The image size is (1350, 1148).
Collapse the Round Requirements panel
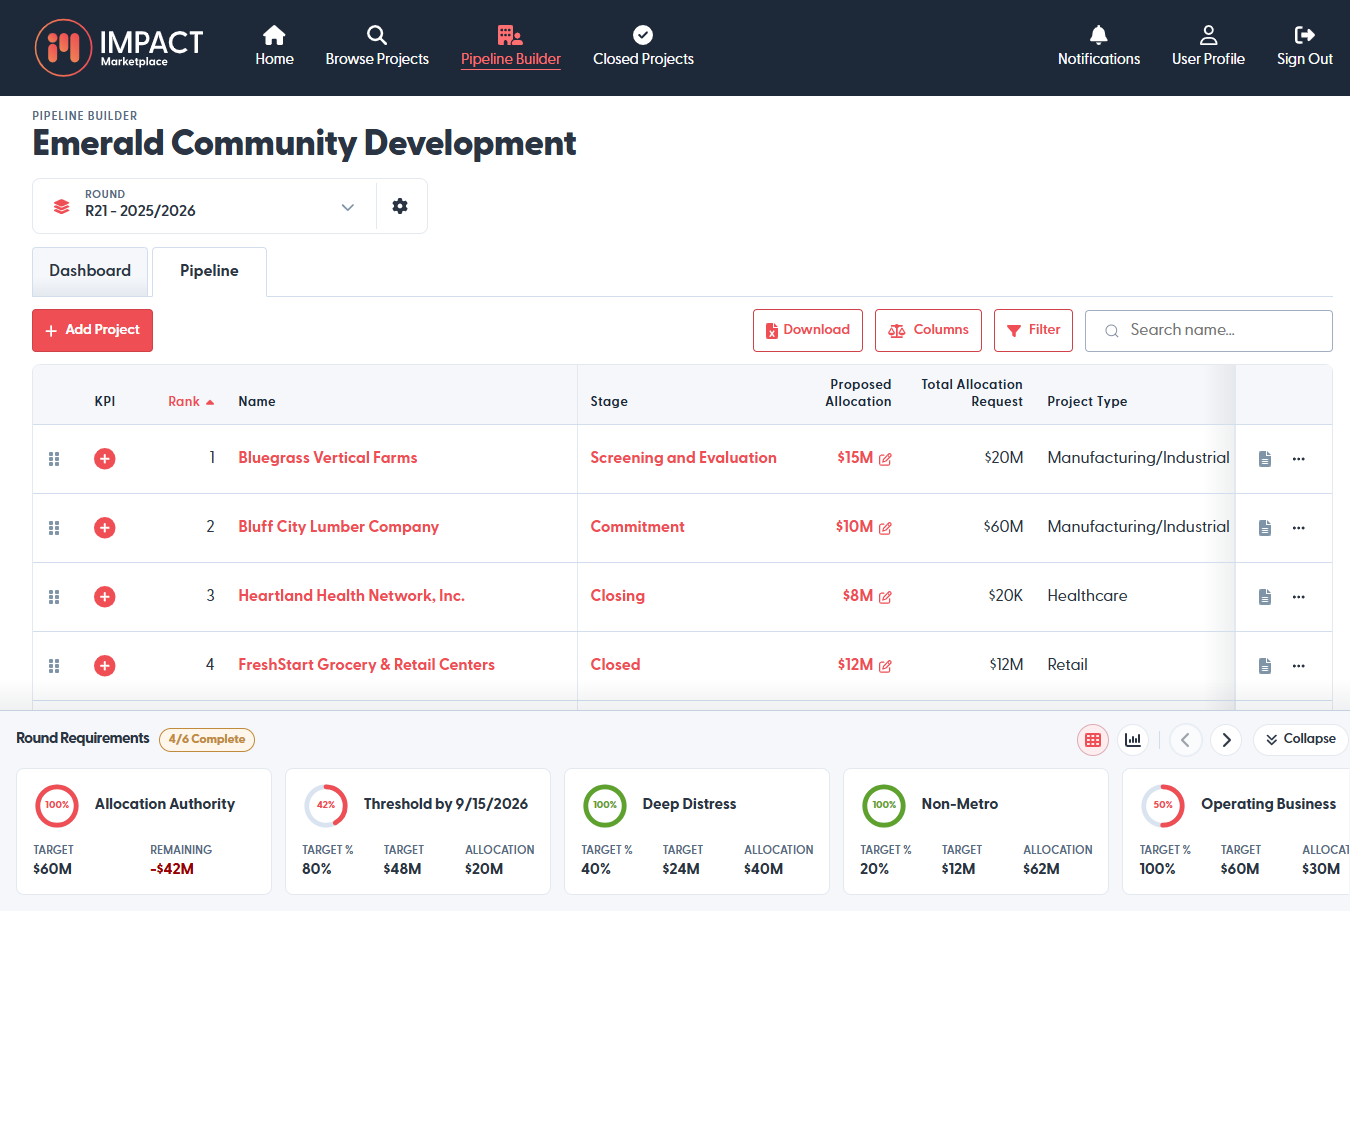tap(1301, 740)
